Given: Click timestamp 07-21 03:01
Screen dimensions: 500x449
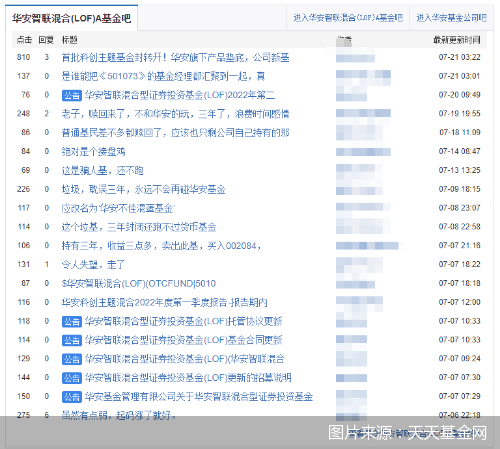Looking at the screenshot, I should pos(459,76).
